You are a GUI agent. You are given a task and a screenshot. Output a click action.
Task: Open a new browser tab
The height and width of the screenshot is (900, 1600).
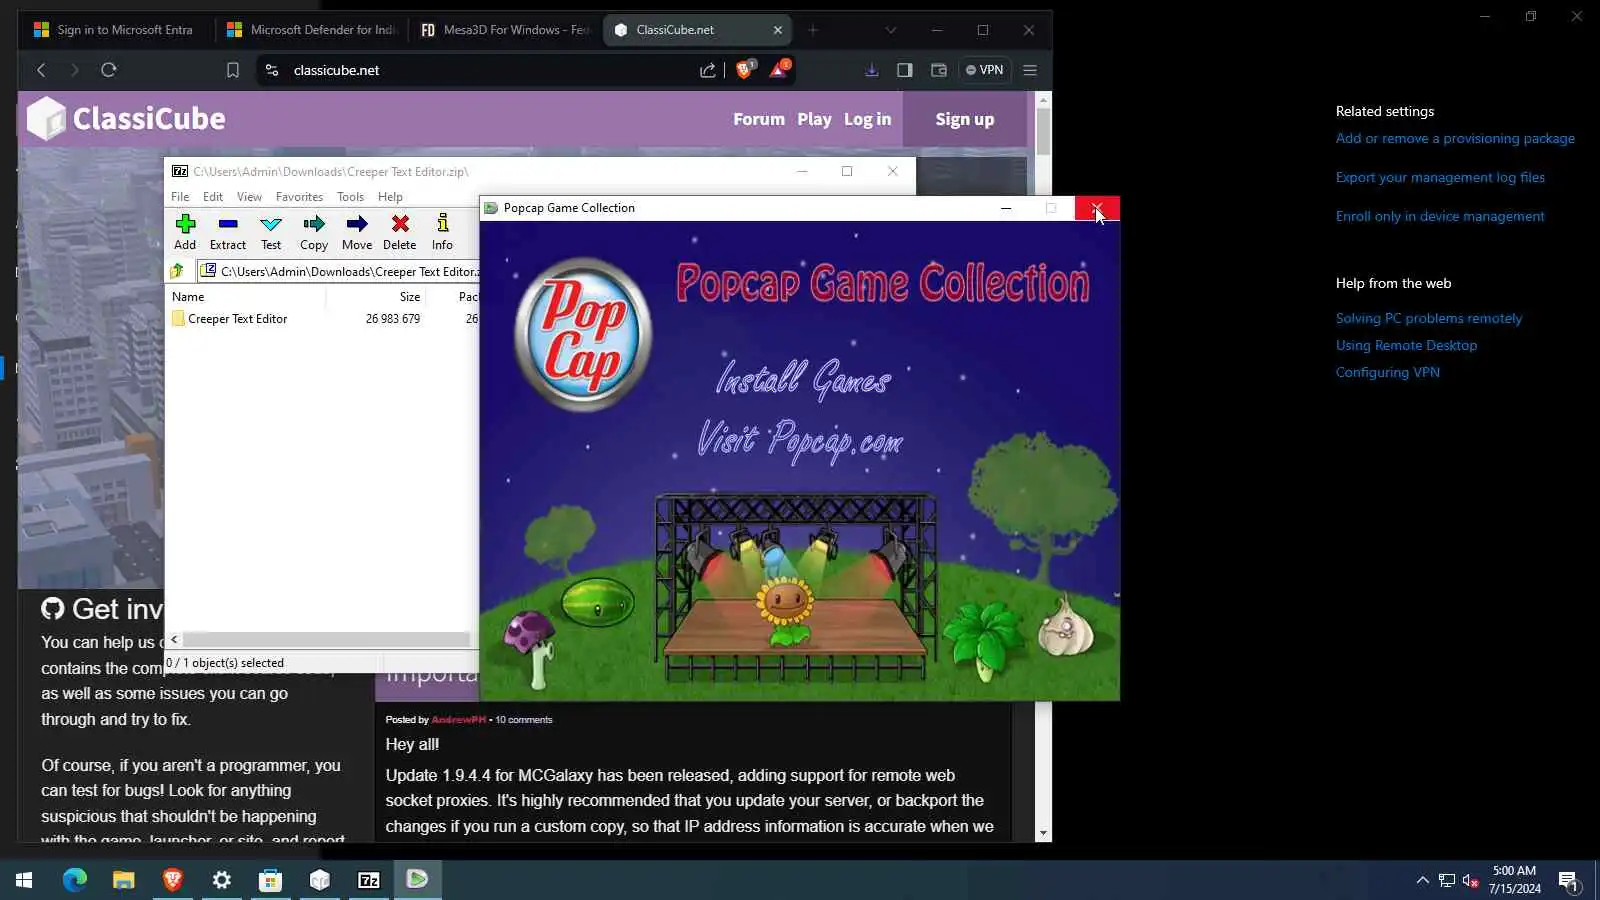[x=813, y=30]
